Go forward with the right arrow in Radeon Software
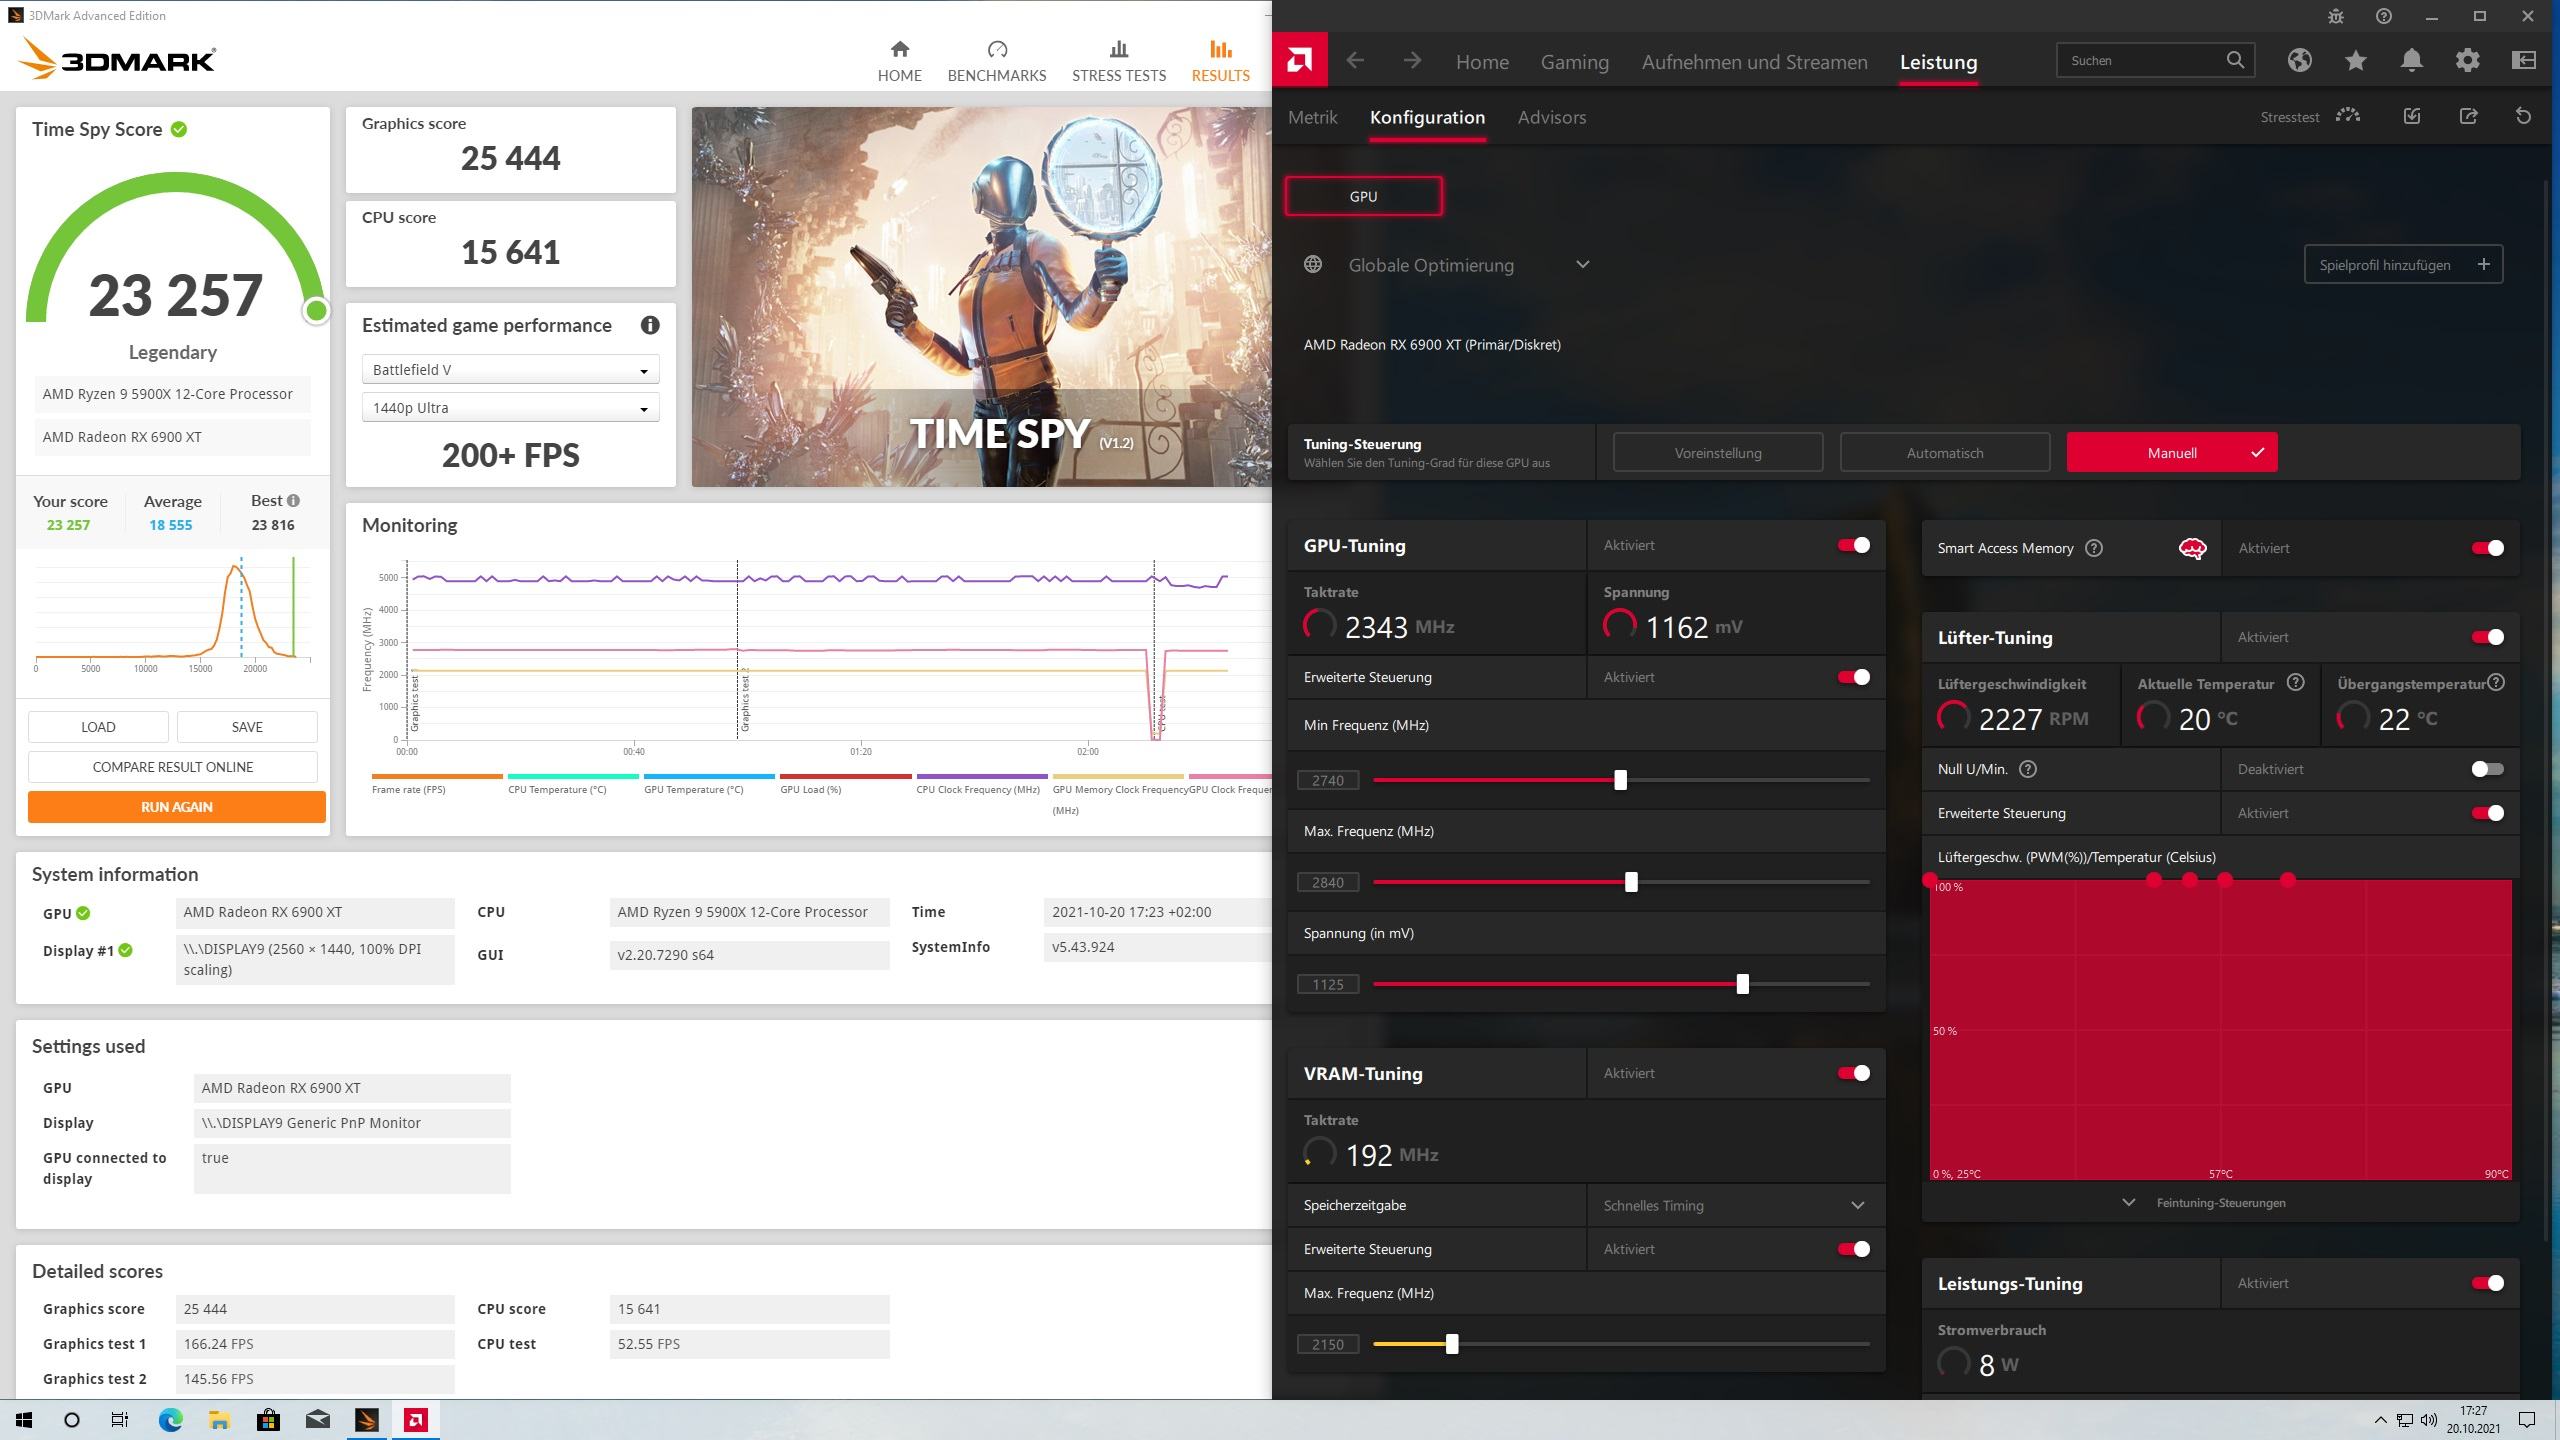 coord(1412,61)
